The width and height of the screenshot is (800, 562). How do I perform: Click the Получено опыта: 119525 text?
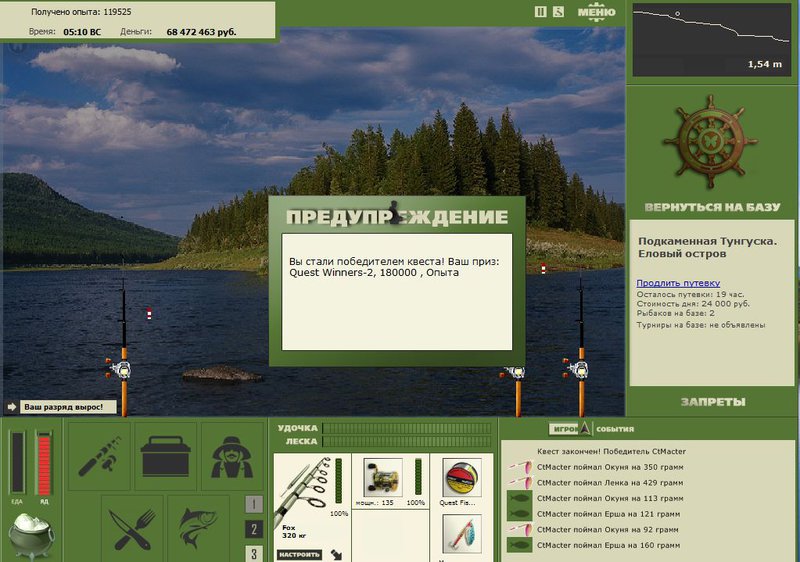pyautogui.click(x=81, y=11)
